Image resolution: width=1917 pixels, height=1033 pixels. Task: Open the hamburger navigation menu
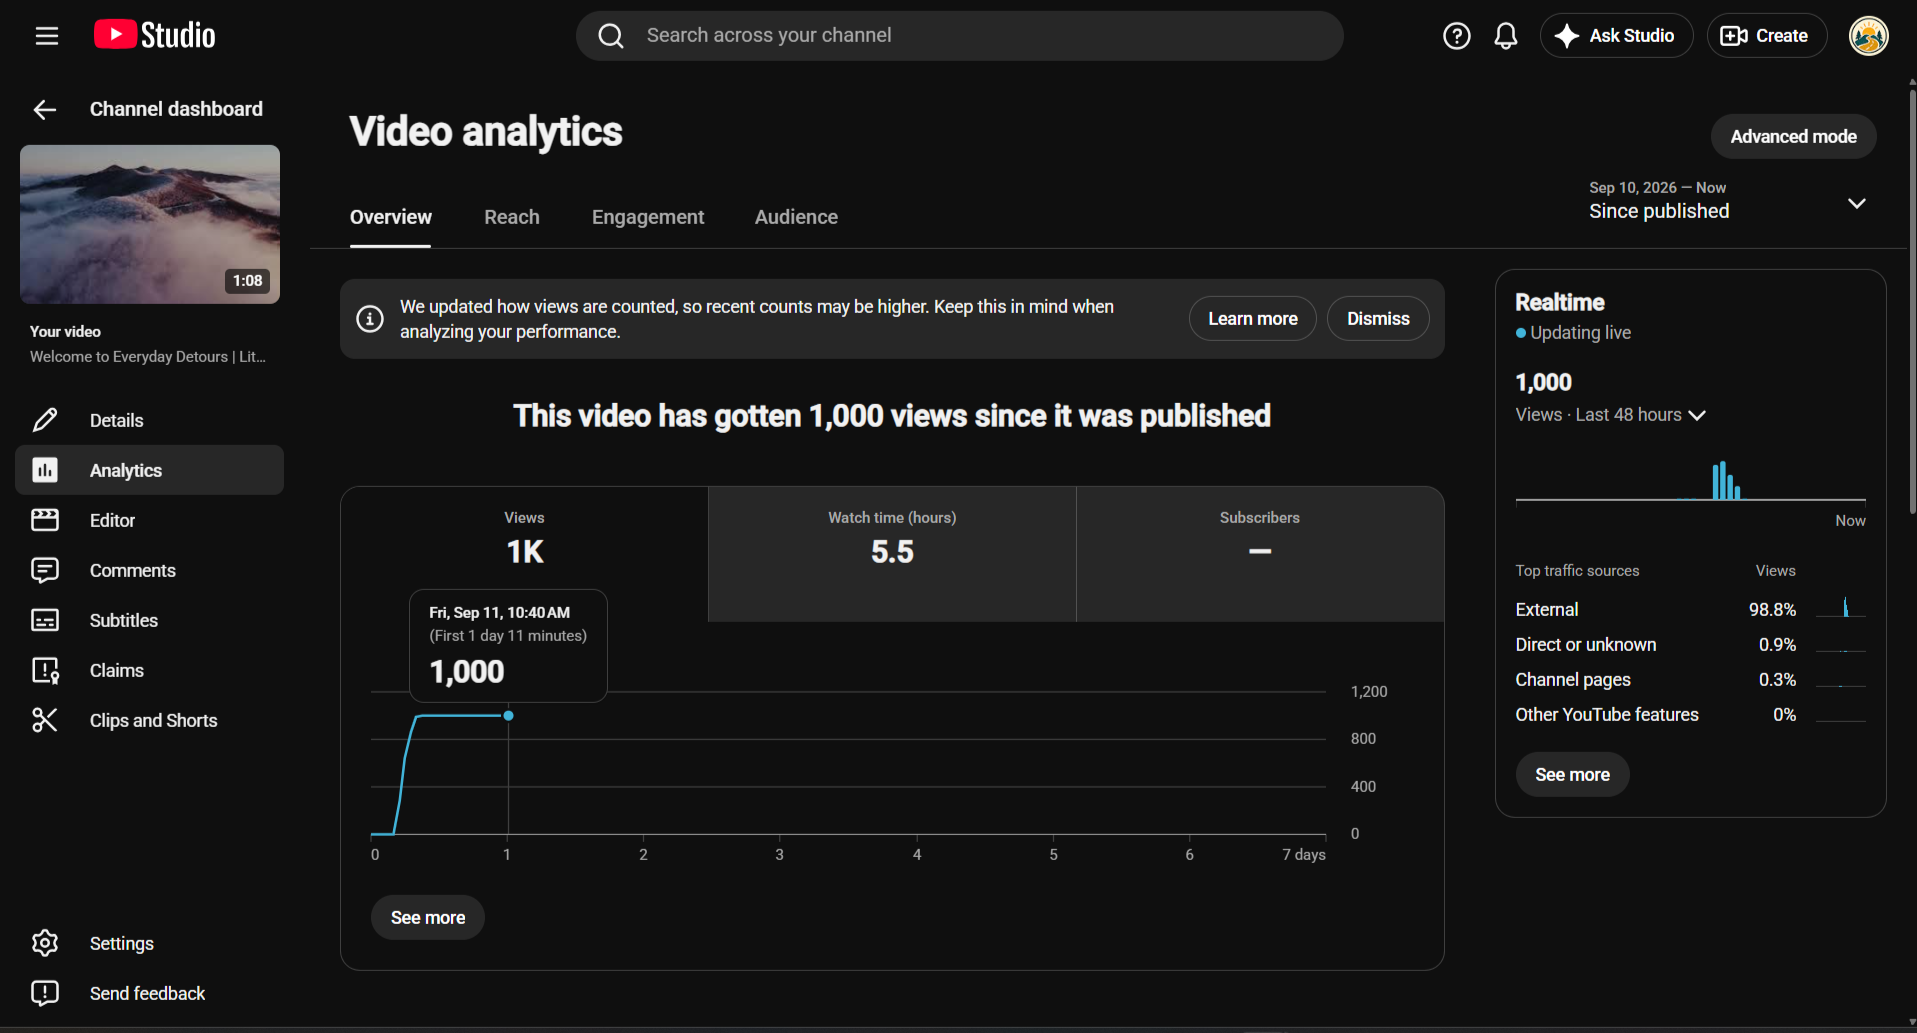click(x=46, y=36)
